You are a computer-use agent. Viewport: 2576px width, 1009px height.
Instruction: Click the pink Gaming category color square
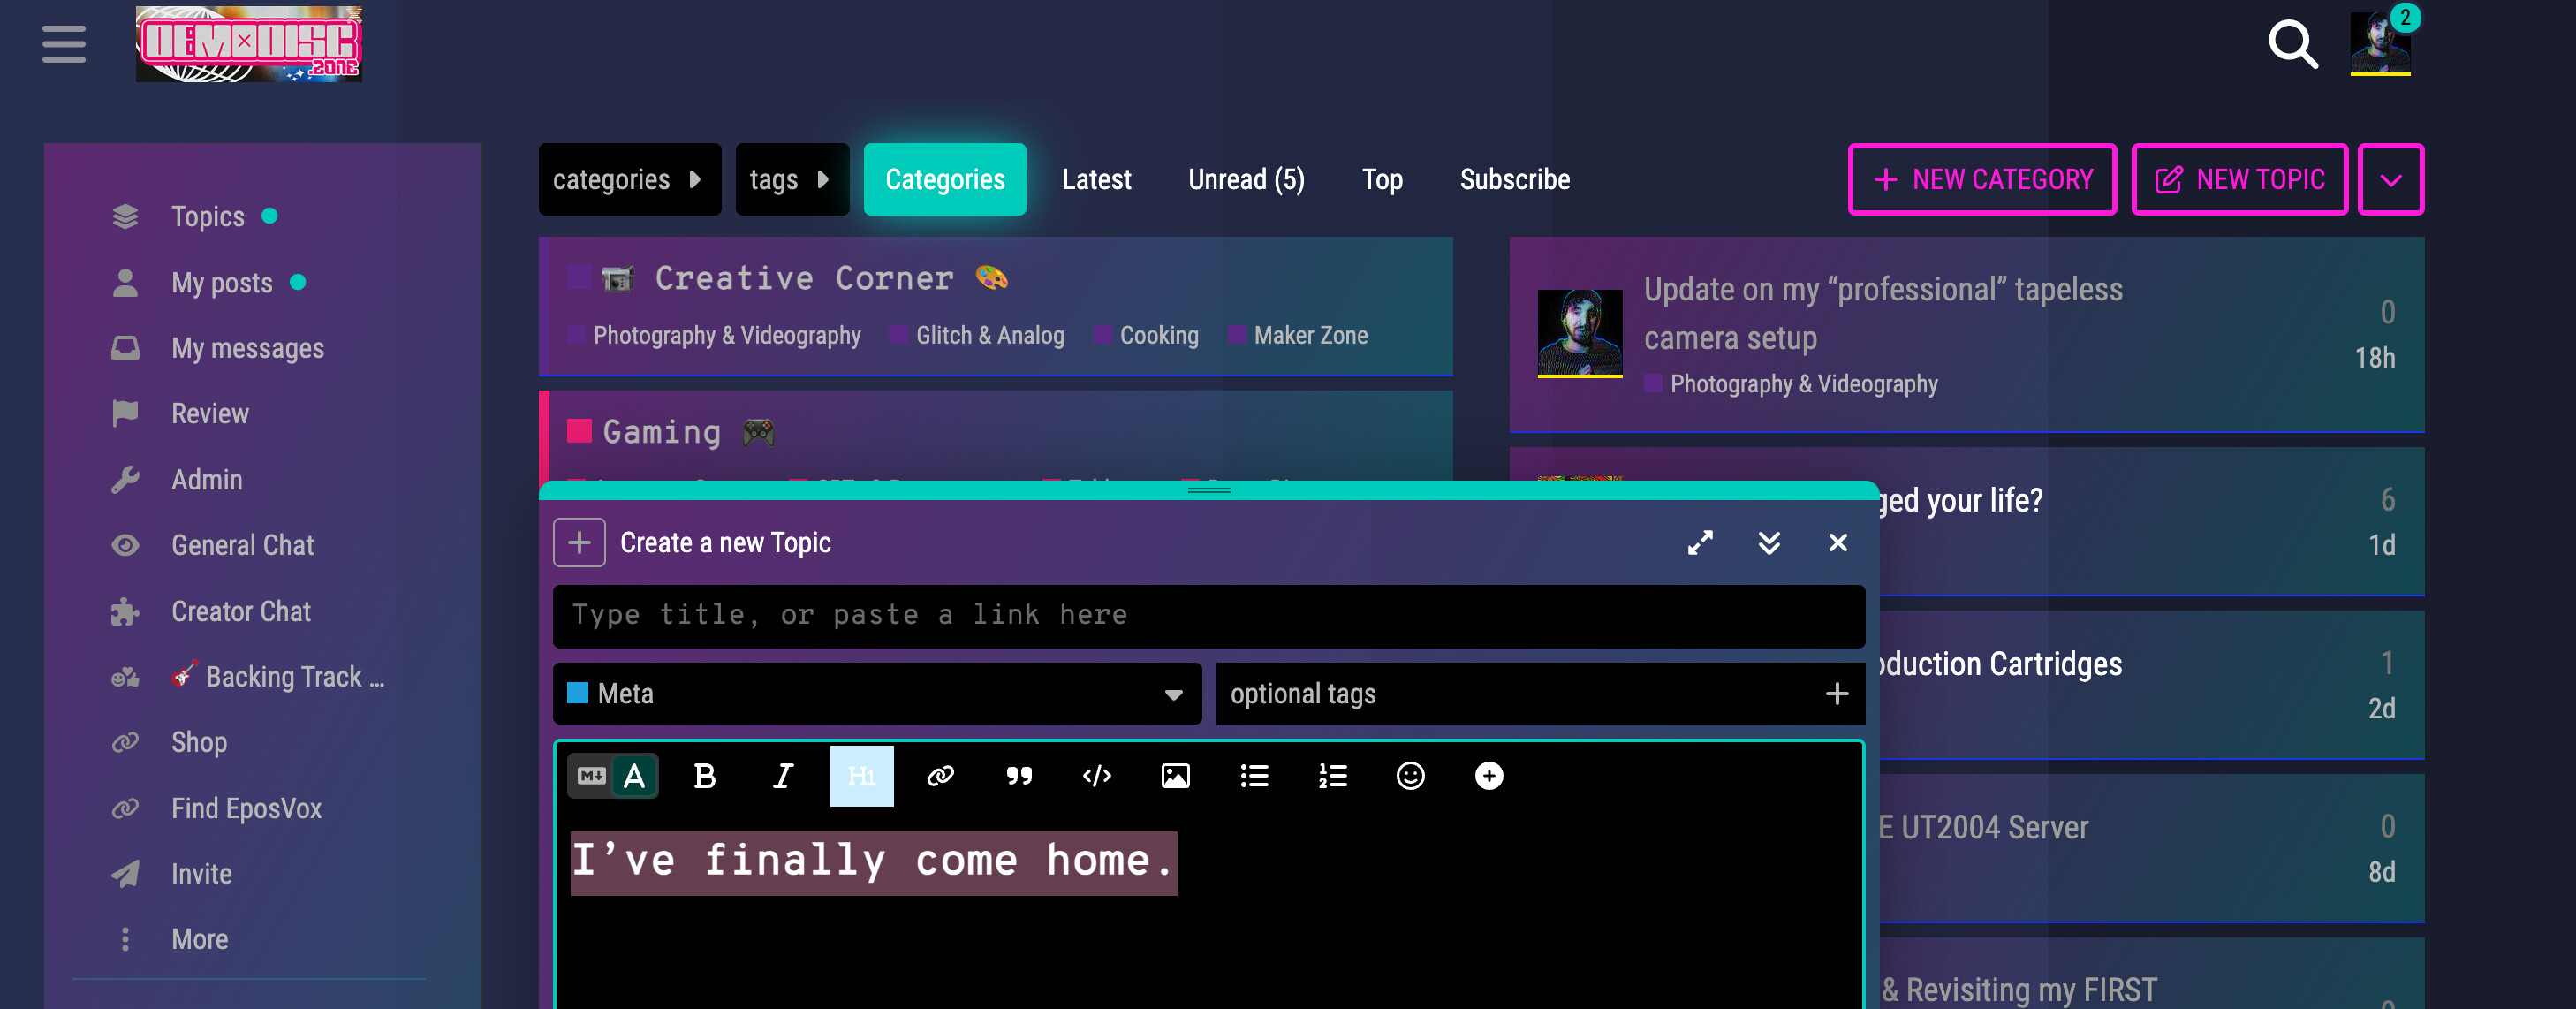pos(579,431)
